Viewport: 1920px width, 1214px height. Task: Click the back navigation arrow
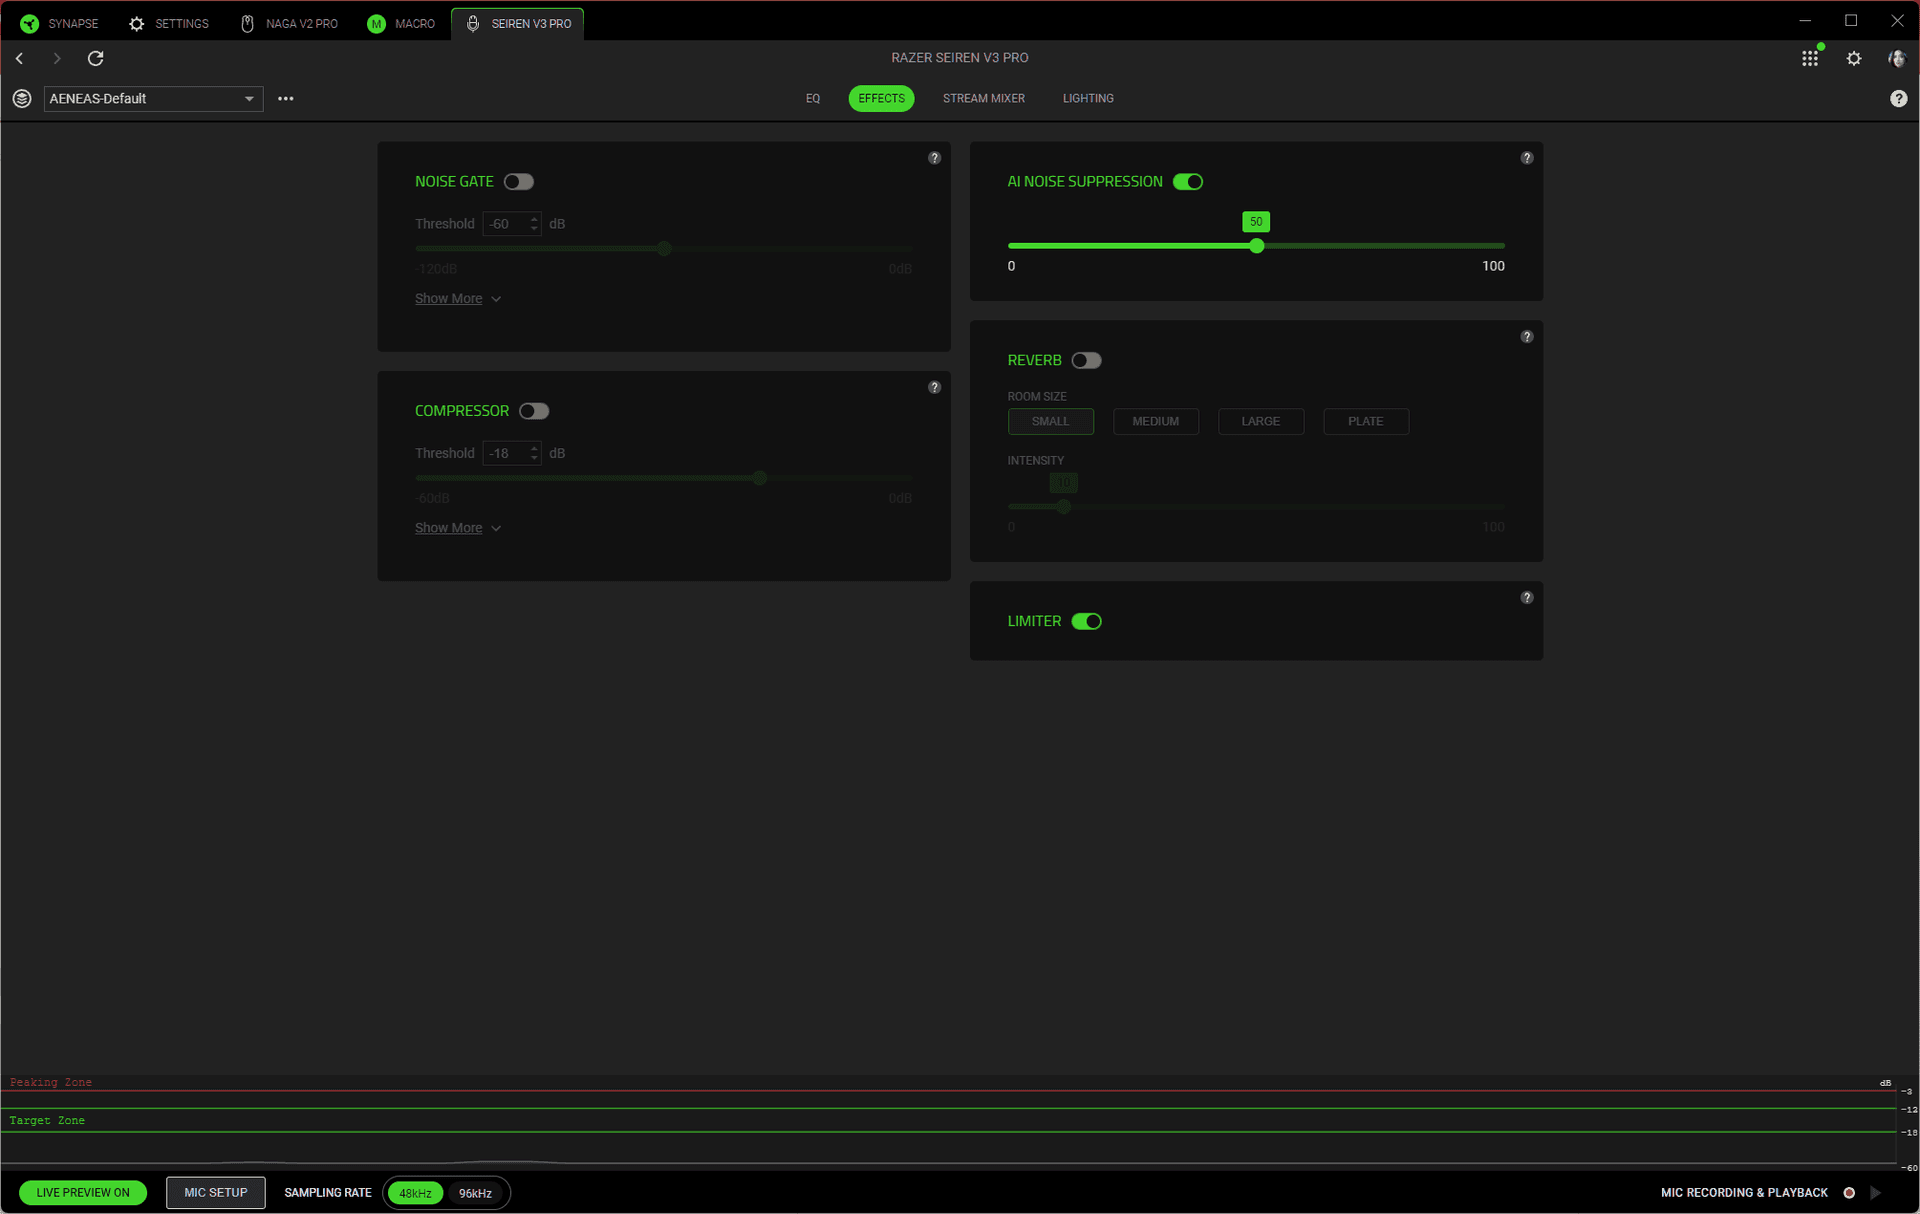click(19, 58)
